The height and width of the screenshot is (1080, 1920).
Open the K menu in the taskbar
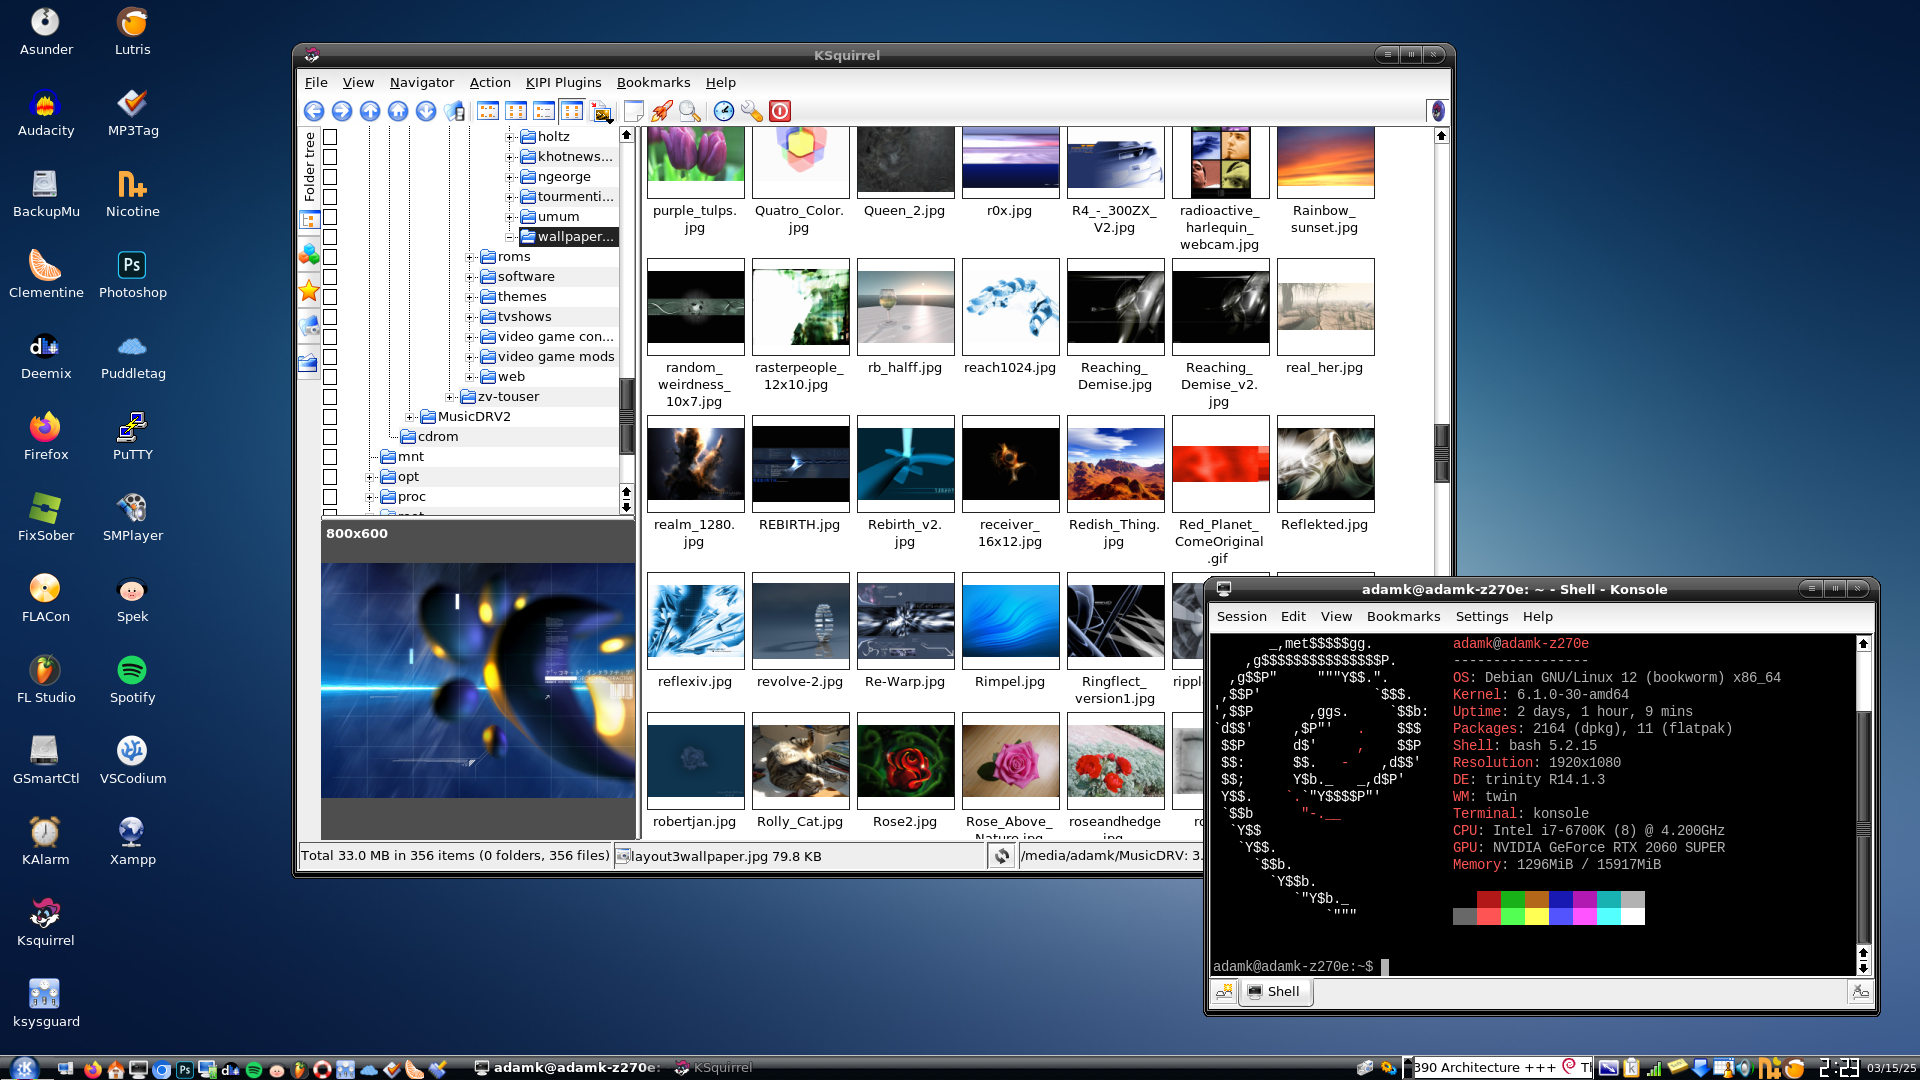[x=25, y=1068]
